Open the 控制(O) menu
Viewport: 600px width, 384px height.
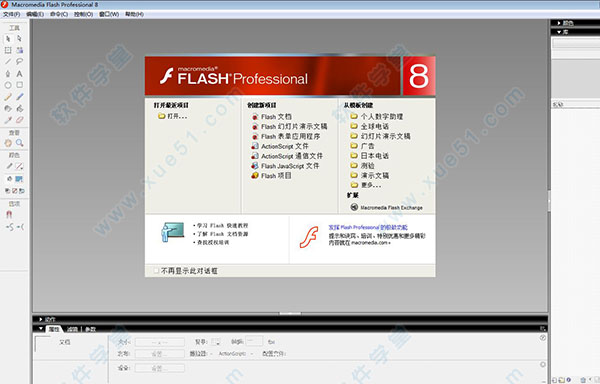click(x=83, y=14)
